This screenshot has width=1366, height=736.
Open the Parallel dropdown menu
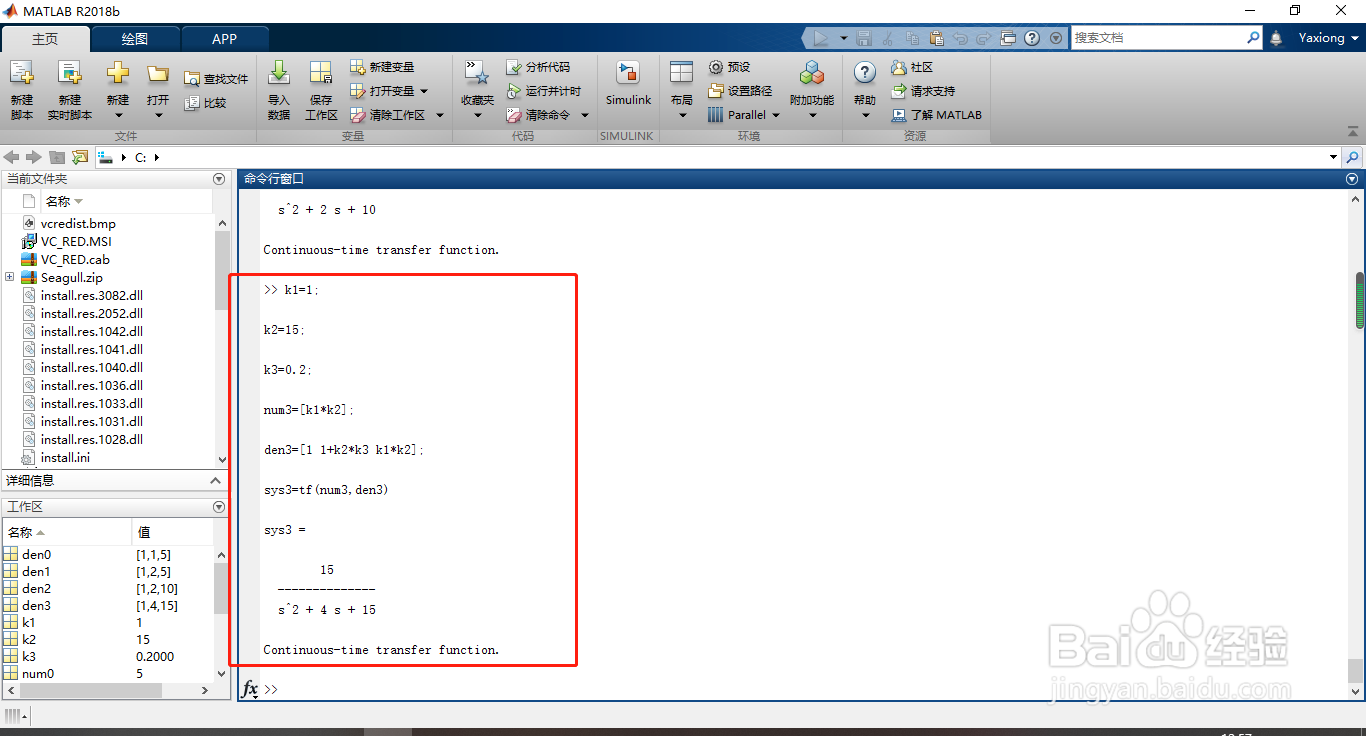pyautogui.click(x=776, y=115)
